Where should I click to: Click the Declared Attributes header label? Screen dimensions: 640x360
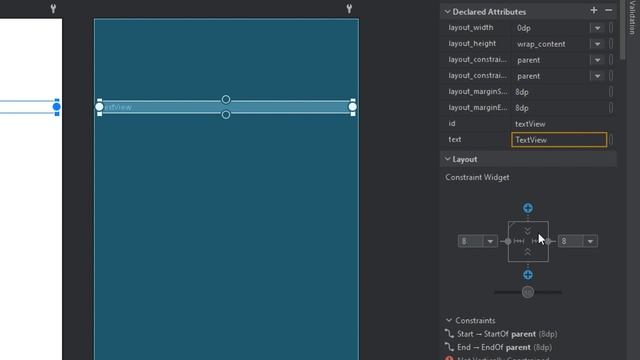[489, 12]
